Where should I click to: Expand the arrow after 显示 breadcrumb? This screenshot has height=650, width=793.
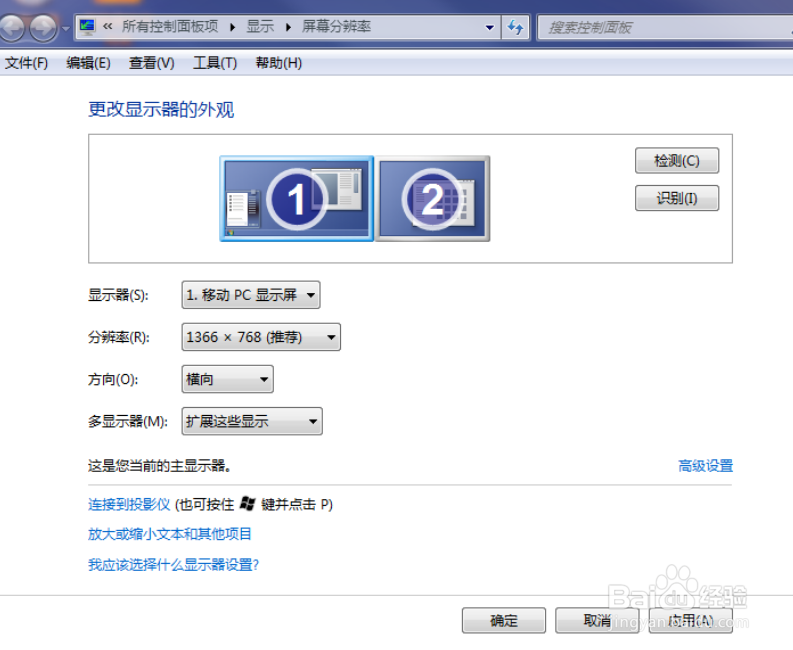288,27
